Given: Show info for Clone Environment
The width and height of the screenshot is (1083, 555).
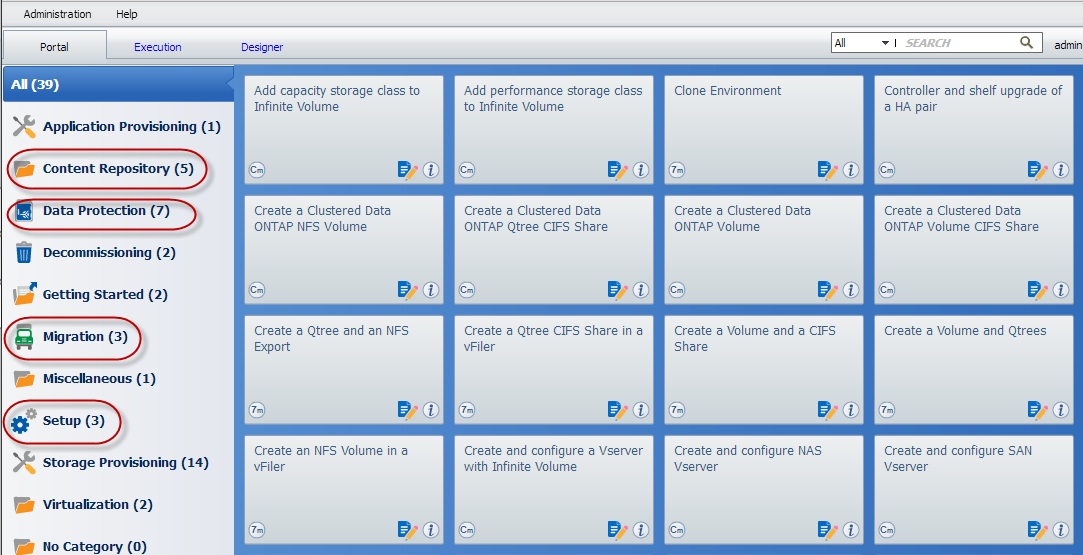Looking at the screenshot, I should [x=851, y=170].
